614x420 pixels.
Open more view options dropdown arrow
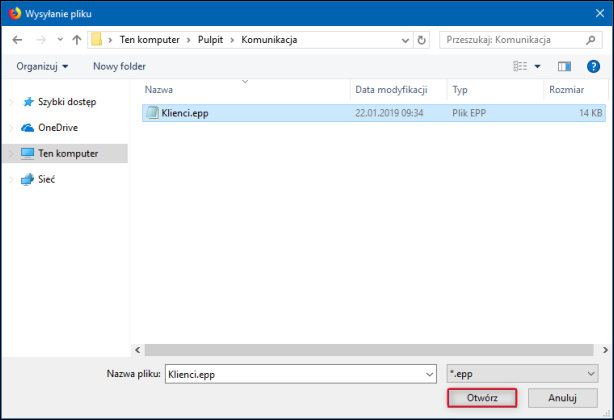coord(538,67)
